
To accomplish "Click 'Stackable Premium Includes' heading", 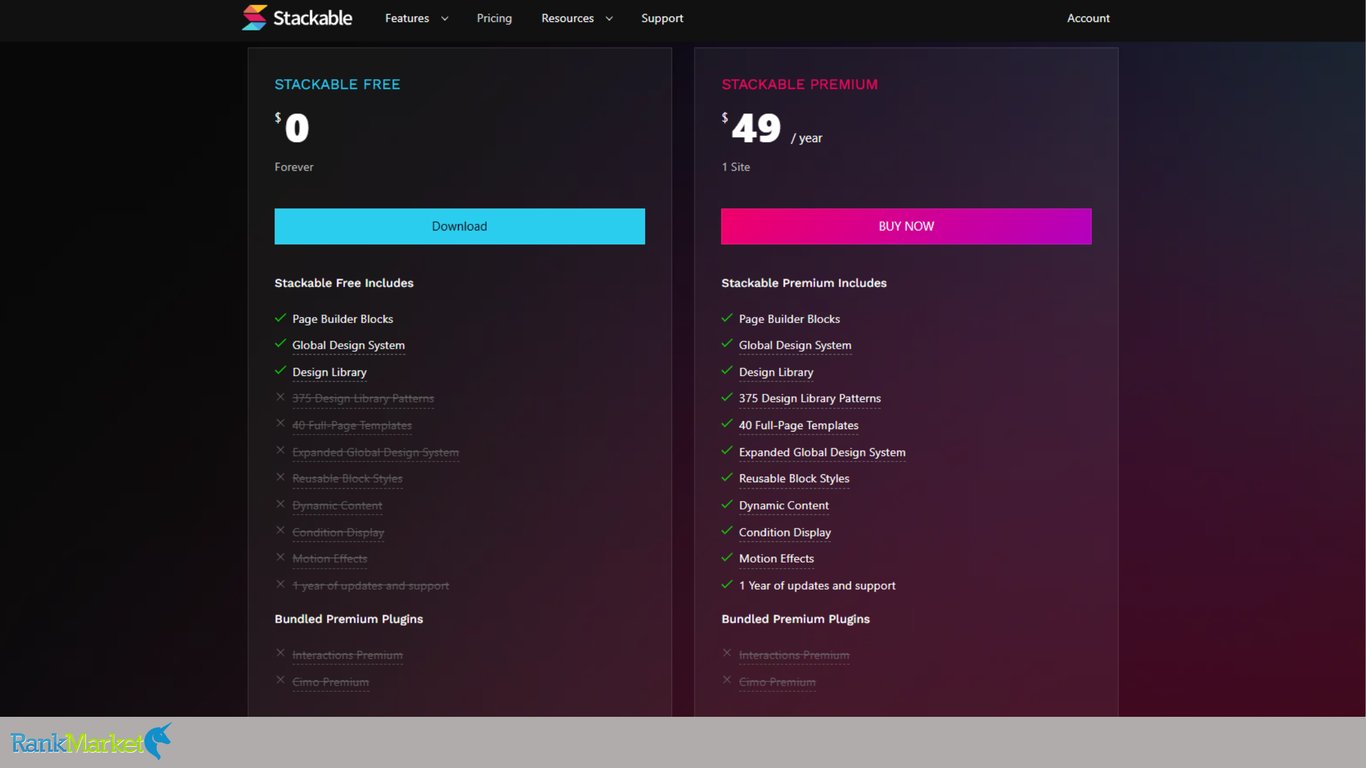I will [x=804, y=283].
